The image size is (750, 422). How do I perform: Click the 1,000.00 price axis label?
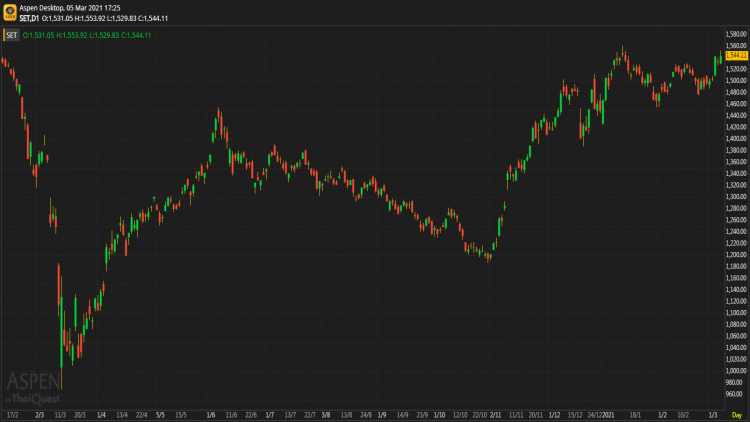pos(736,370)
